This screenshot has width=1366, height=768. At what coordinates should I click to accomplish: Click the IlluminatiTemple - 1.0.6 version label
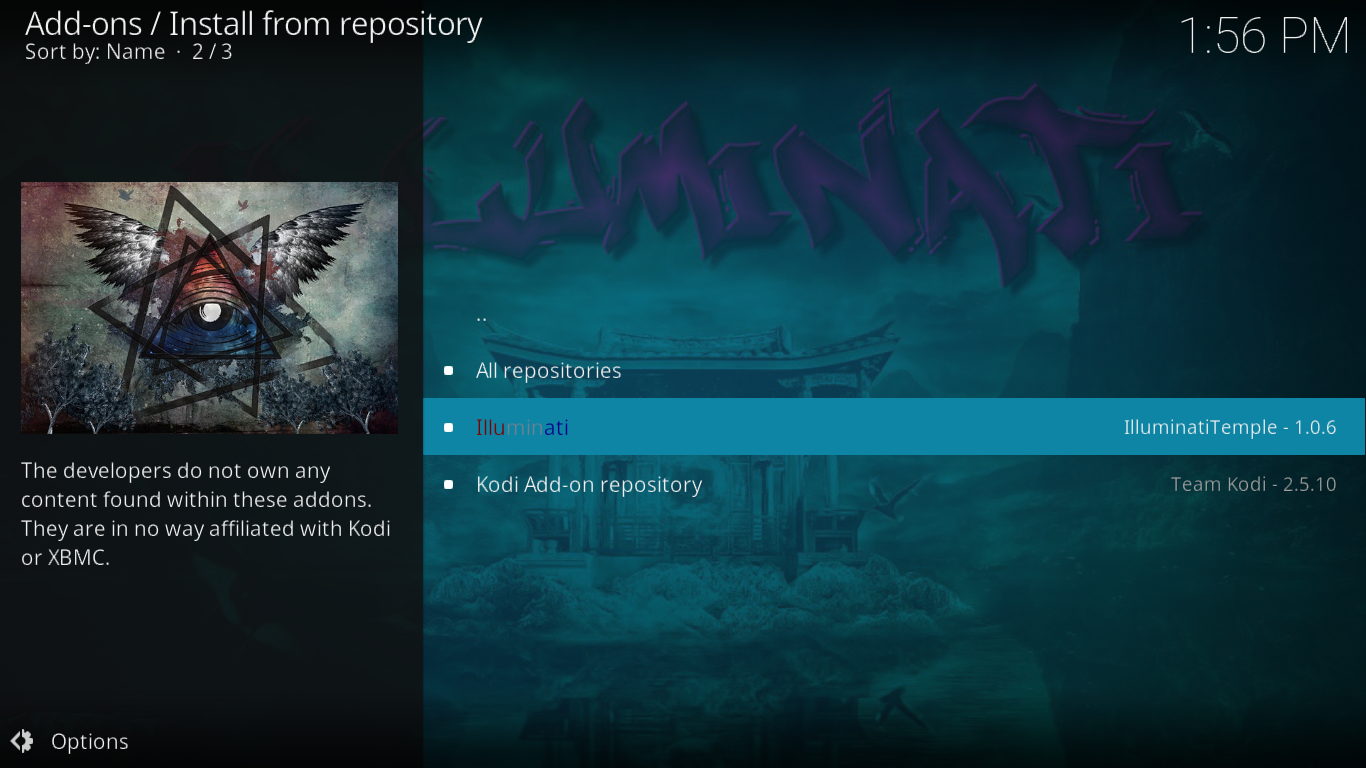(x=1230, y=428)
